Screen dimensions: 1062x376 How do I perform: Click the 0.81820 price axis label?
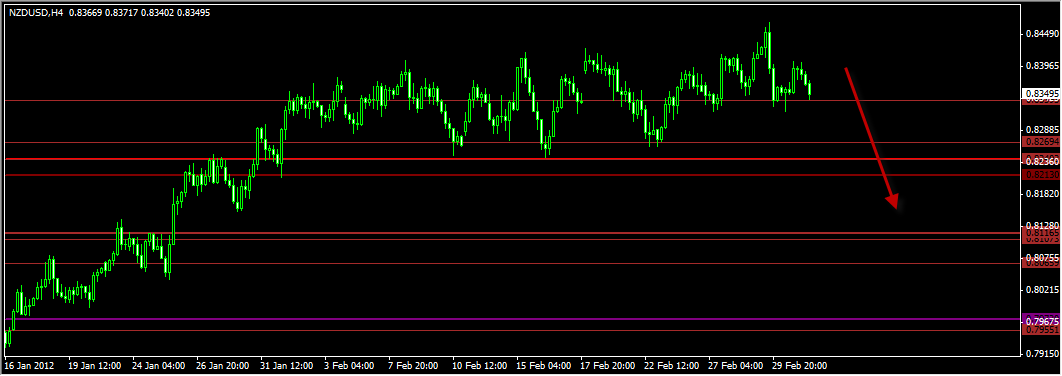[1041, 194]
